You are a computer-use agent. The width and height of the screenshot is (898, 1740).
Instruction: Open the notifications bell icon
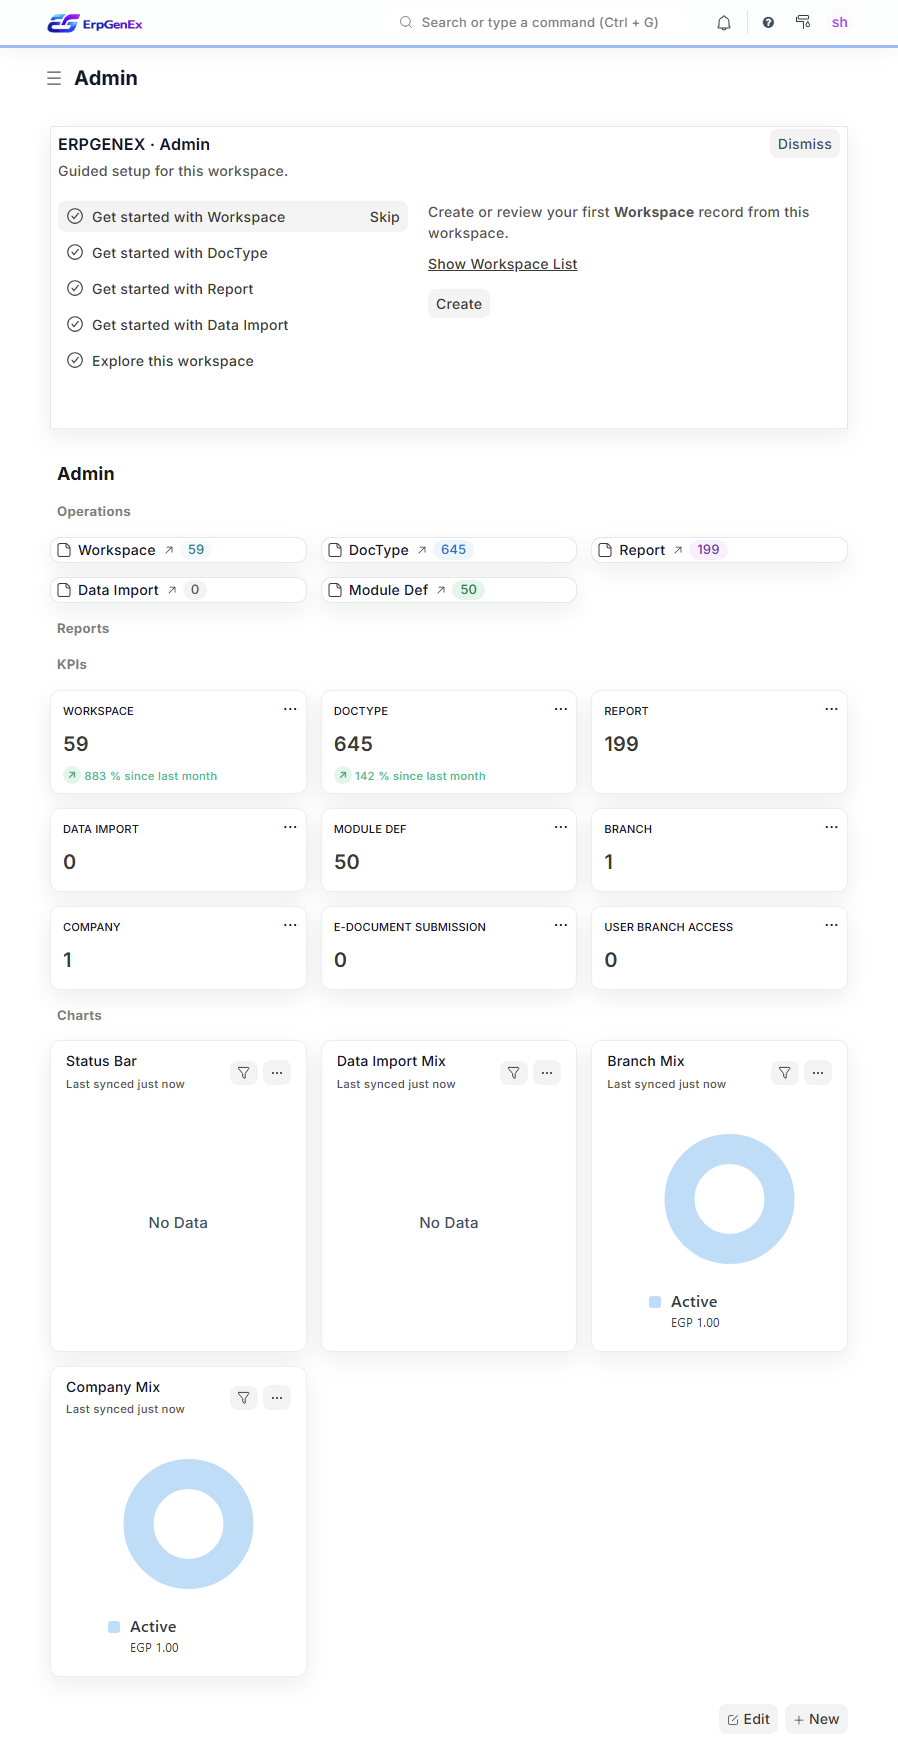[724, 23]
